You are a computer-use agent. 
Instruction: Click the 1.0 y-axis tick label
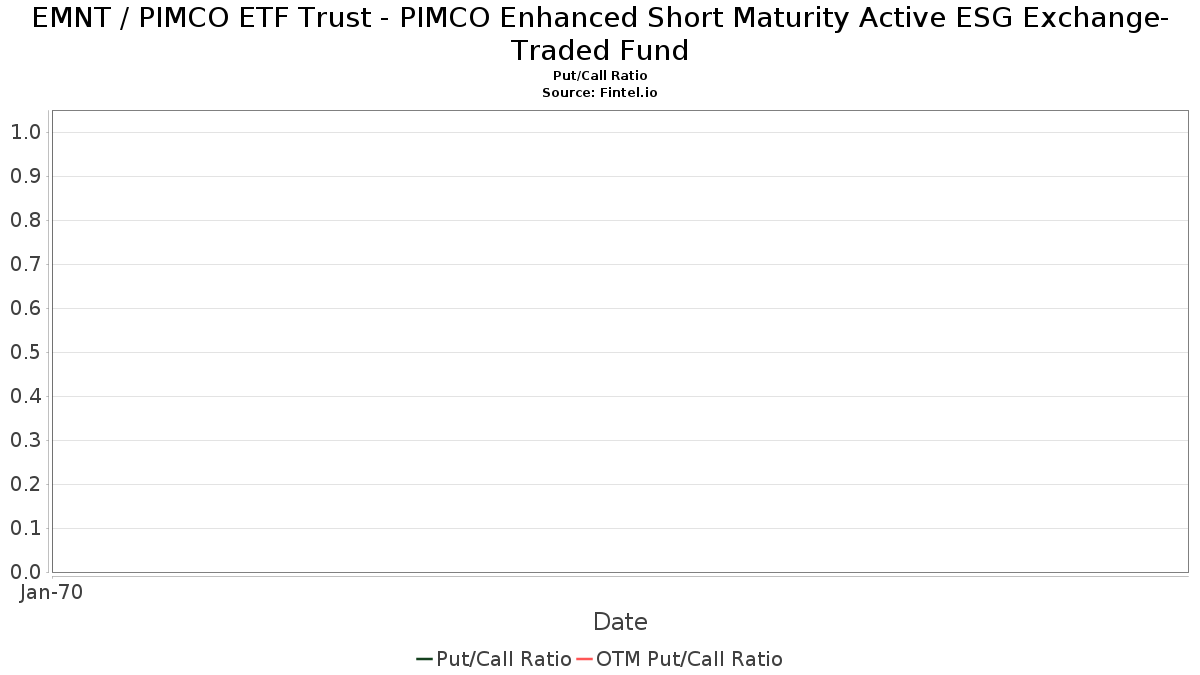25,132
